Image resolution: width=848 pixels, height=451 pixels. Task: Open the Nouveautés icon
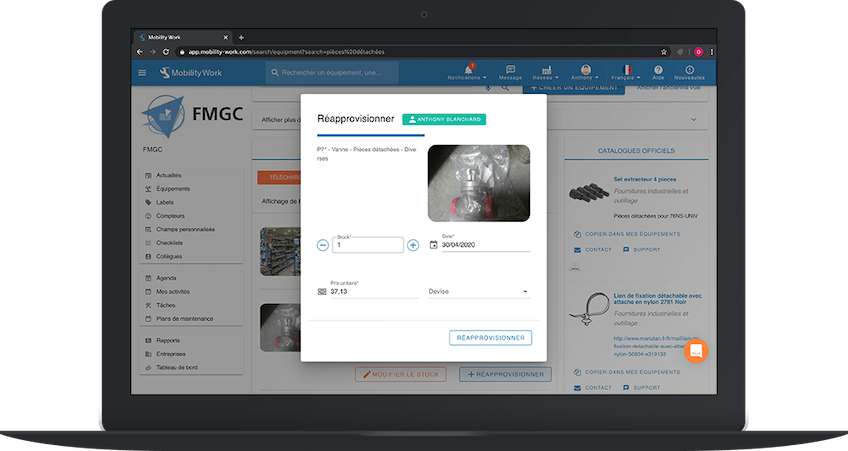pyautogui.click(x=690, y=70)
